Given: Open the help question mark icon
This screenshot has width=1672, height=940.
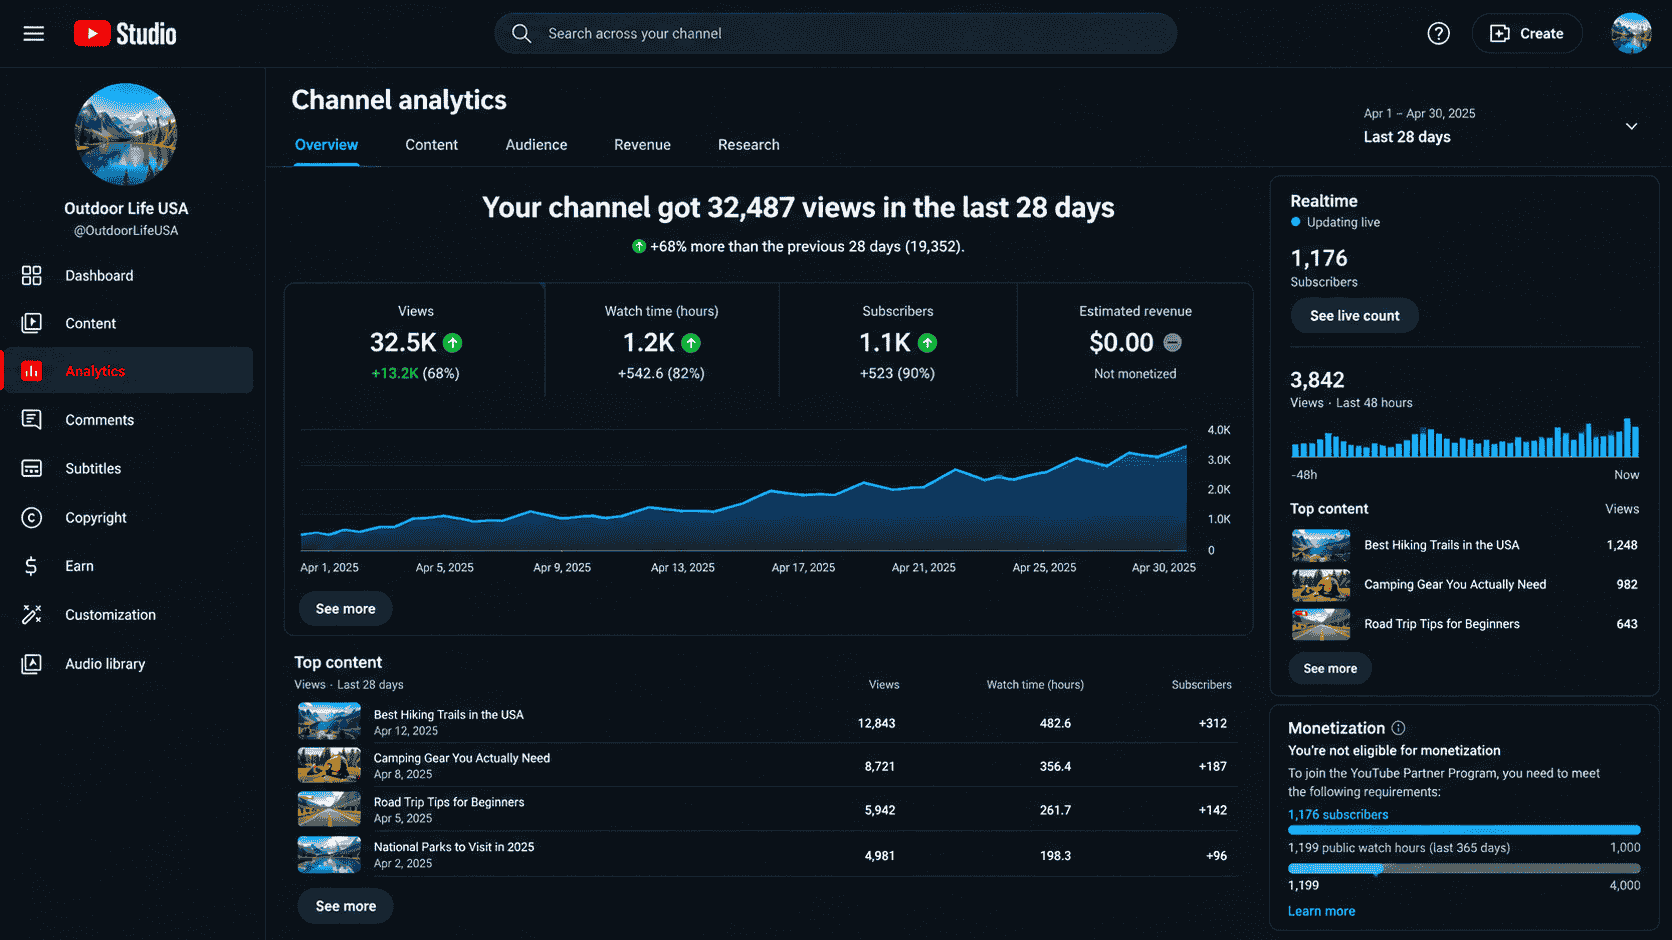Looking at the screenshot, I should [1438, 34].
